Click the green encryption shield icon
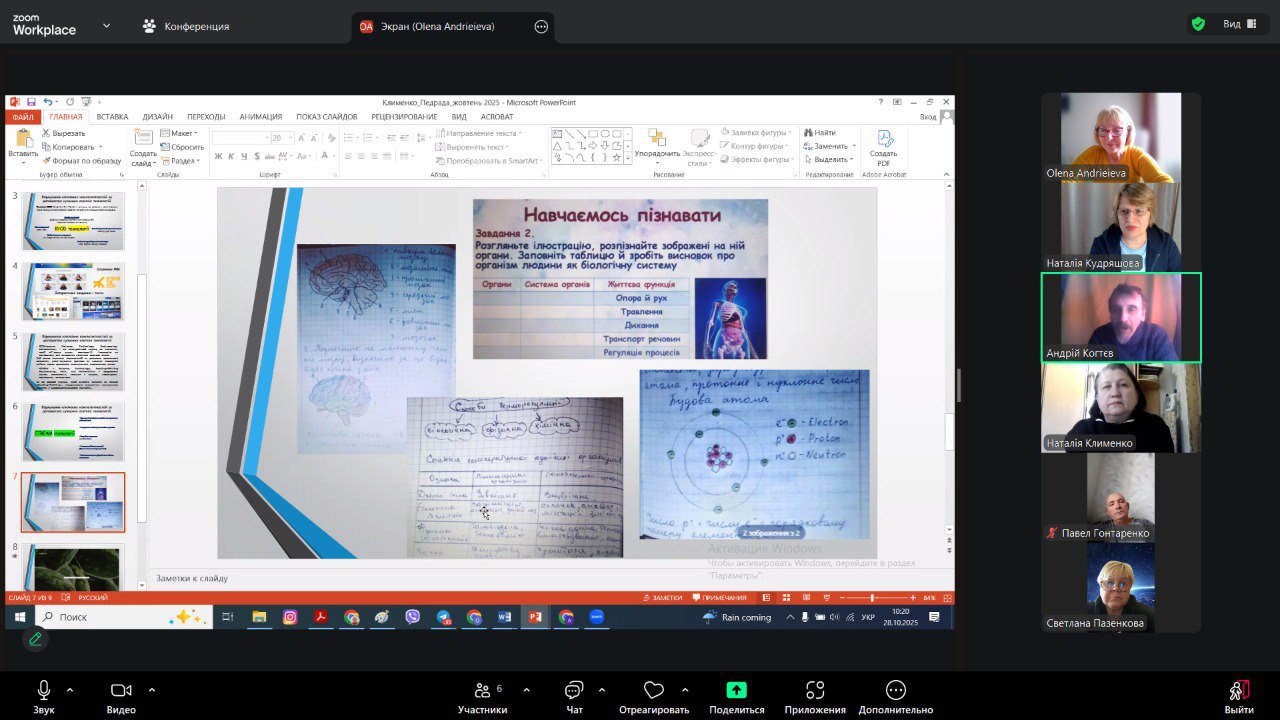 1198,24
